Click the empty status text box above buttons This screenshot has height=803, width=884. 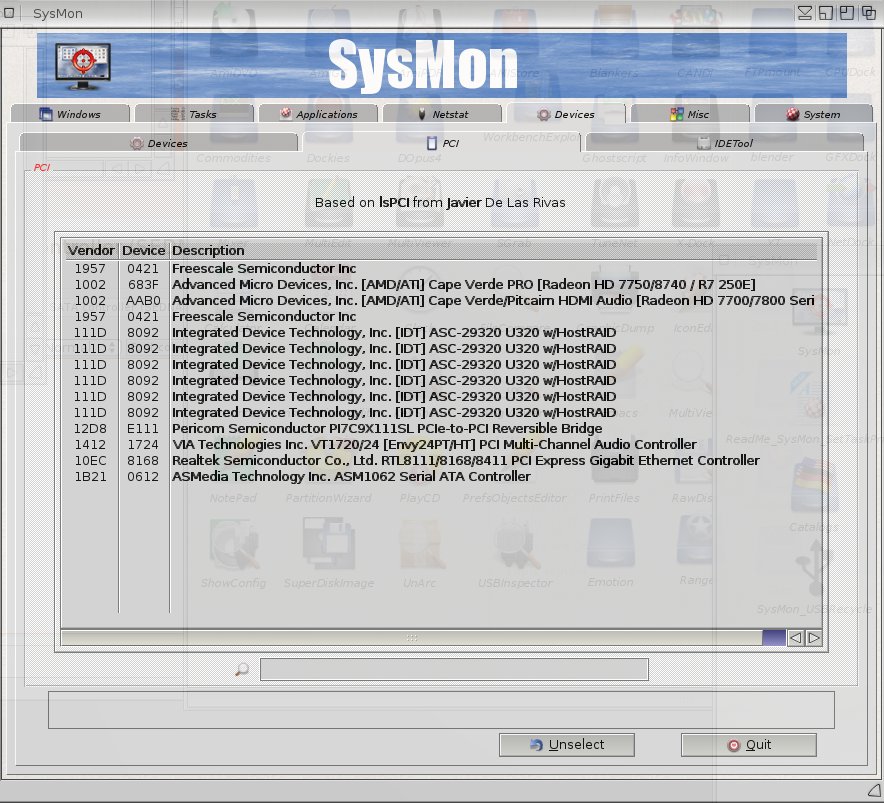(441, 710)
